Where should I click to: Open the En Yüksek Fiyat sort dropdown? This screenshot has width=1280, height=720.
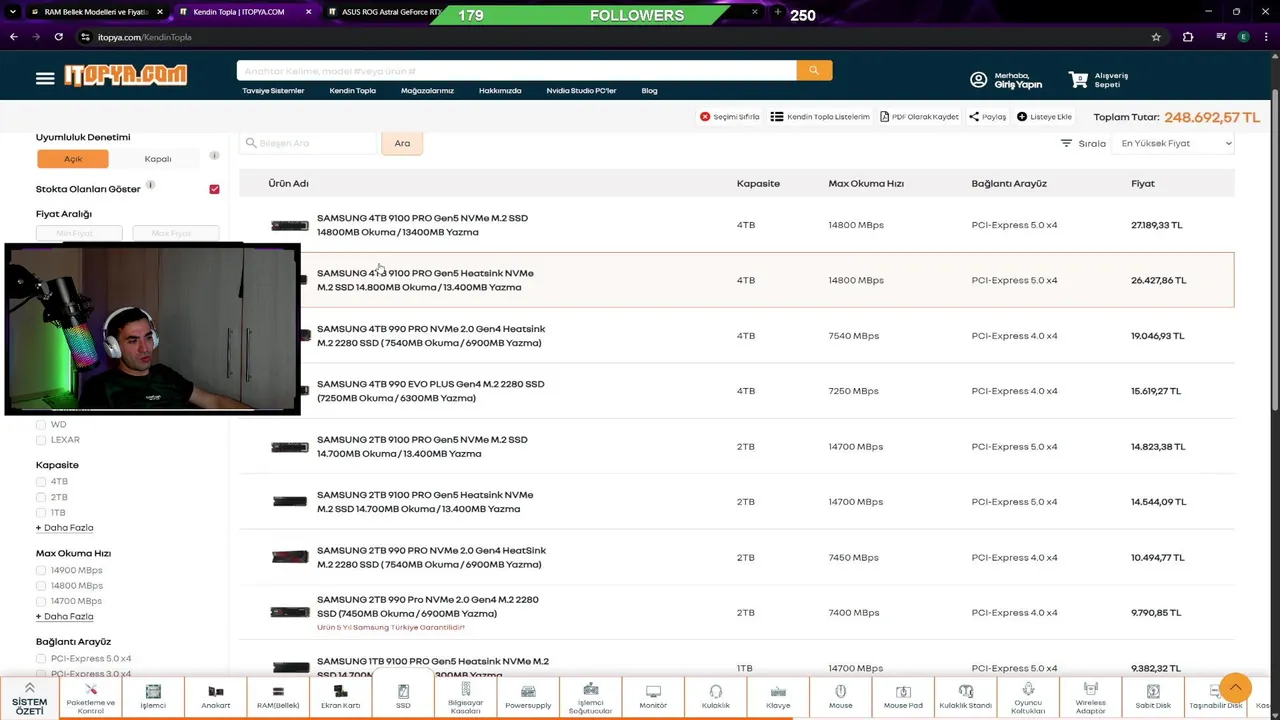click(x=1173, y=143)
